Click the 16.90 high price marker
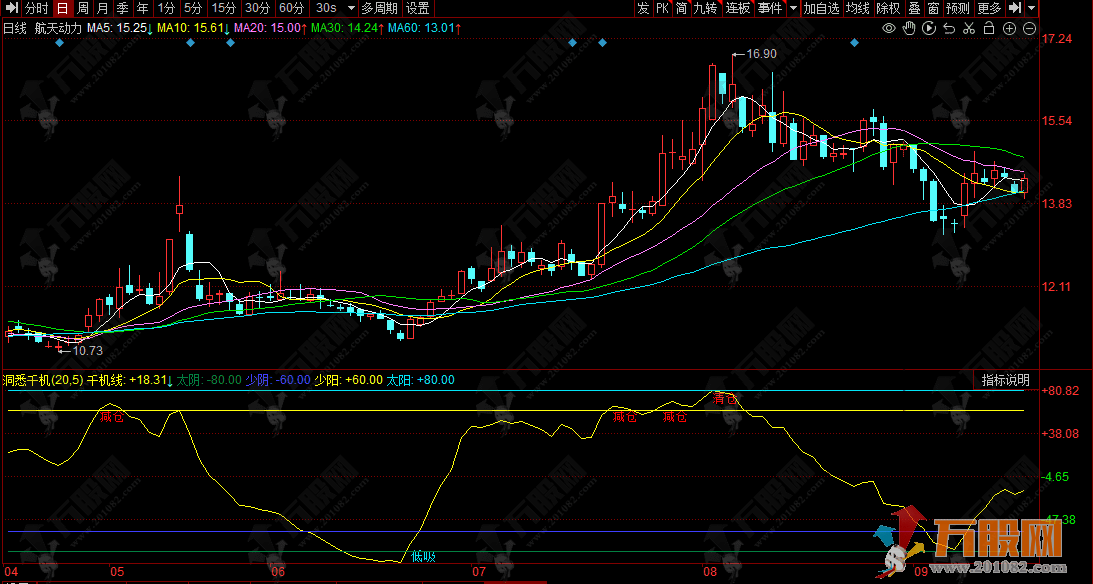Image resolution: width=1093 pixels, height=584 pixels. (761, 54)
